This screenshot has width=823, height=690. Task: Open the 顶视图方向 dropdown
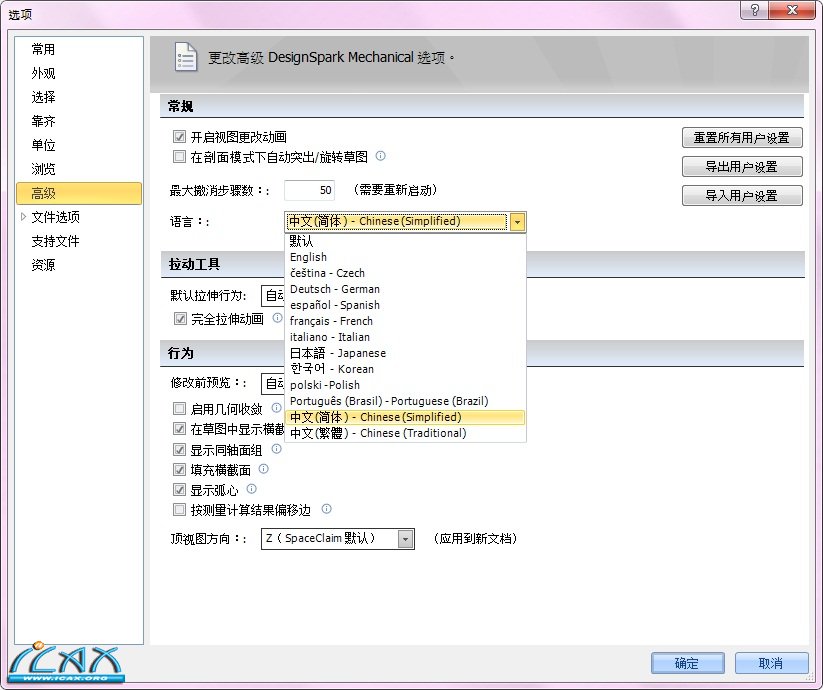click(405, 539)
